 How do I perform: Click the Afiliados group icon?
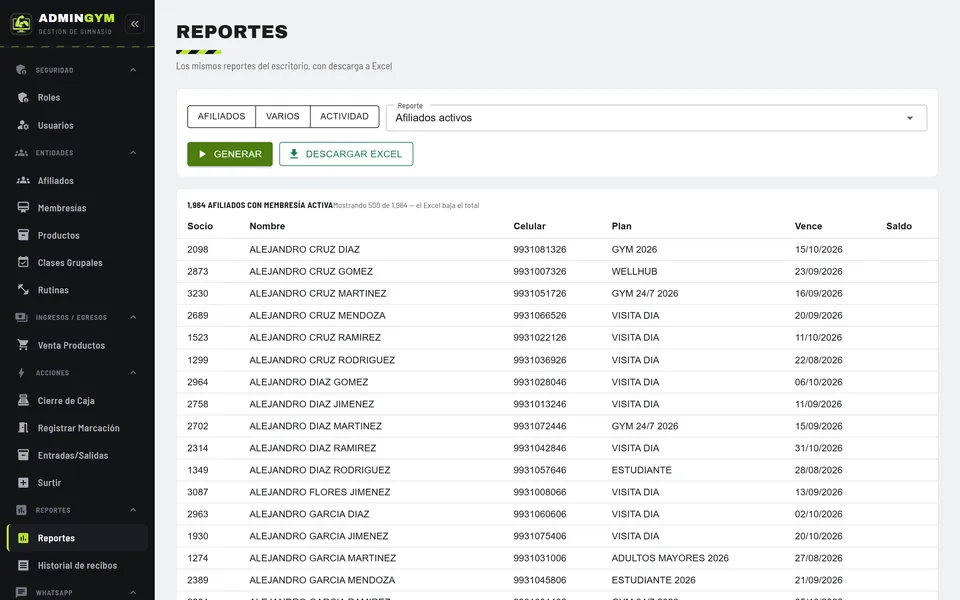(x=23, y=180)
